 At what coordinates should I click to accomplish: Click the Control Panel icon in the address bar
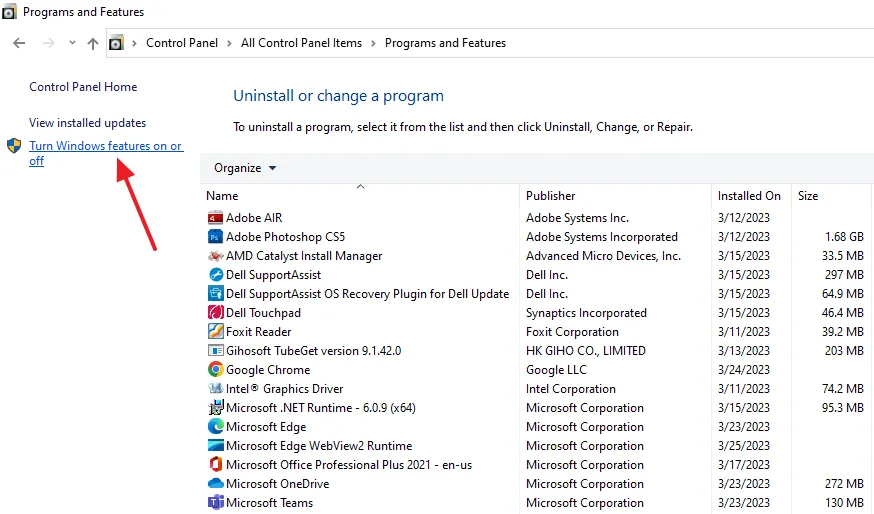click(116, 43)
